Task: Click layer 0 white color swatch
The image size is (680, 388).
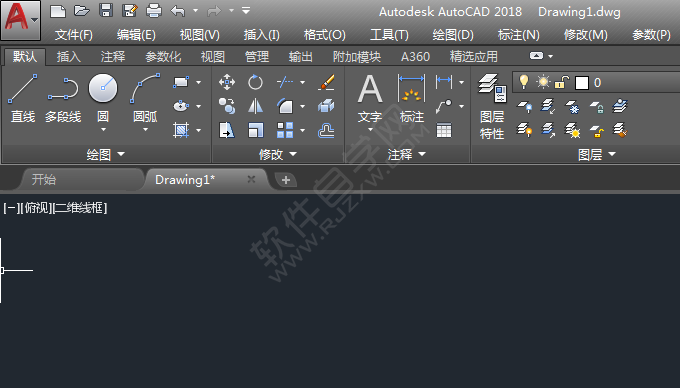Action: pyautogui.click(x=582, y=82)
